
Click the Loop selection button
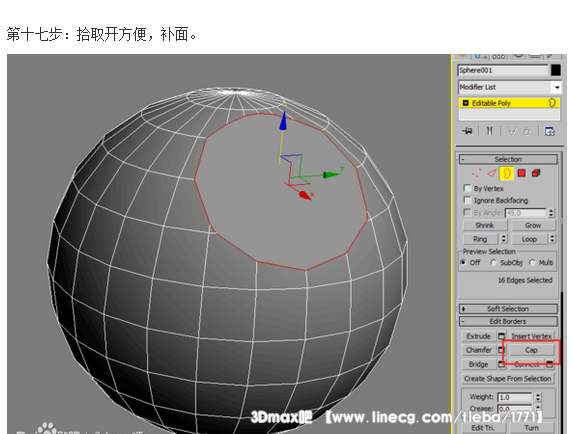(529, 239)
